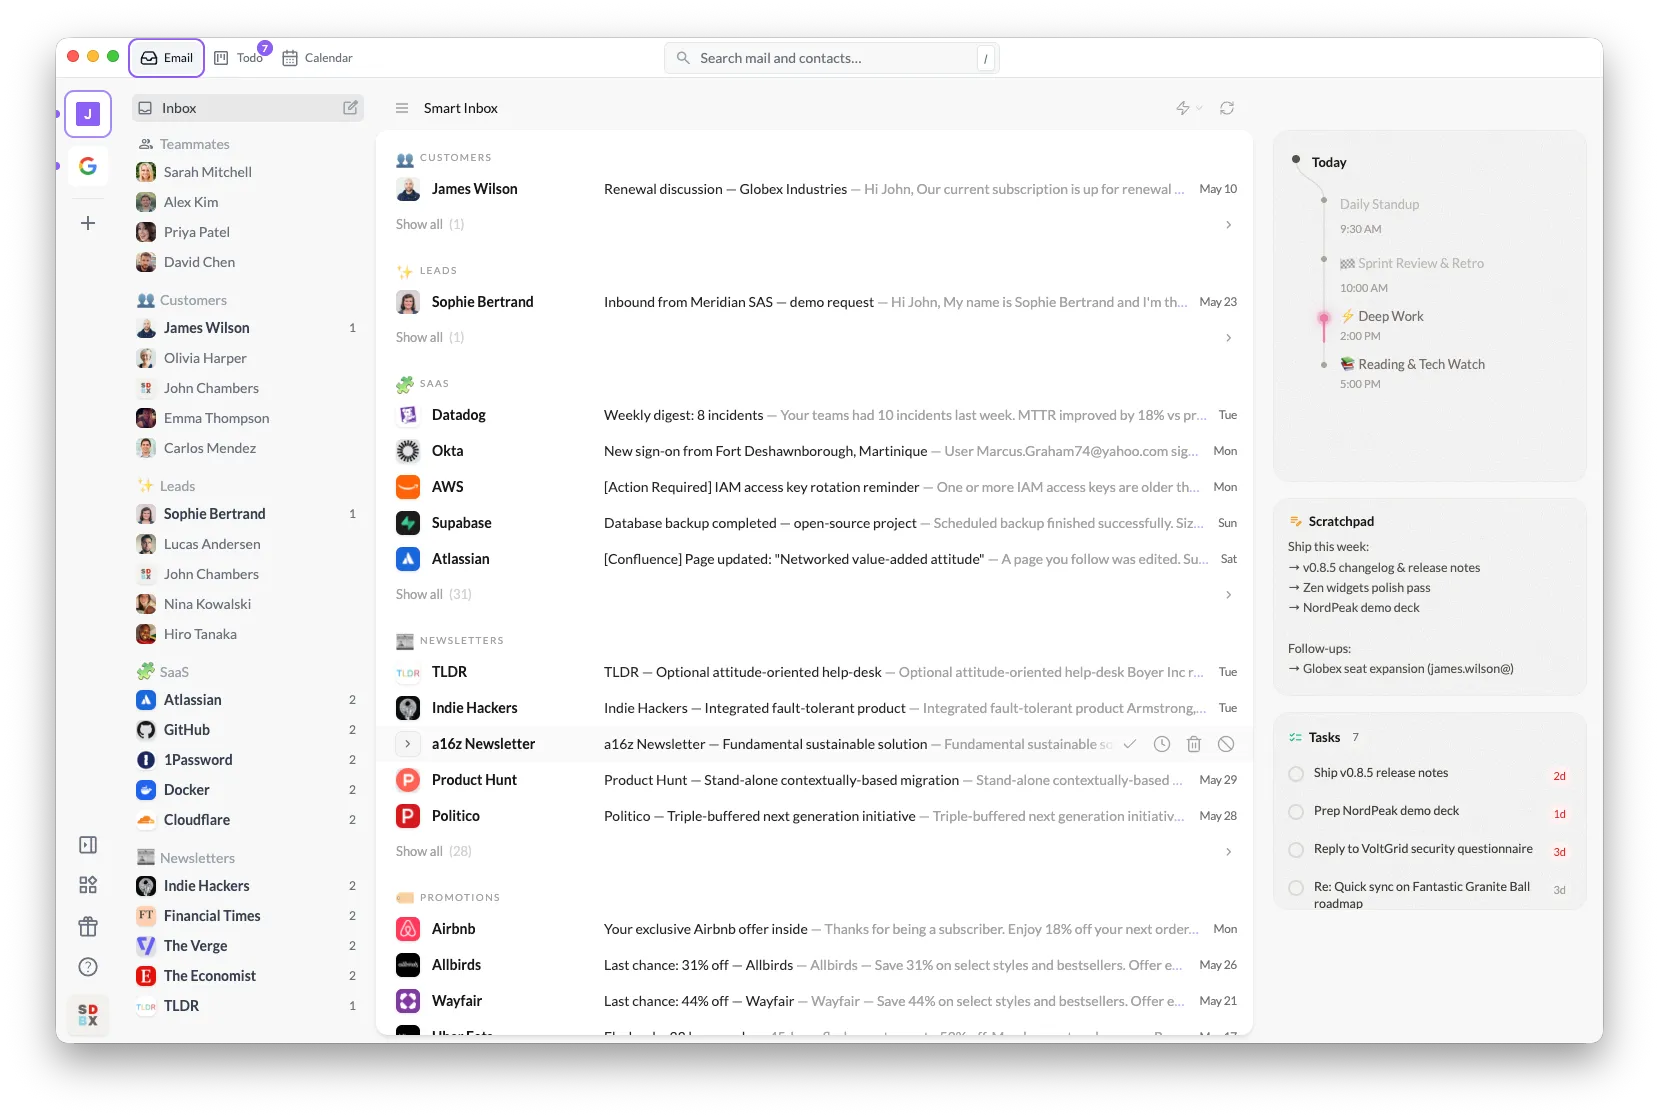Select James Wilson under Customers sidebar
The height and width of the screenshot is (1117, 1659).
pos(246,328)
